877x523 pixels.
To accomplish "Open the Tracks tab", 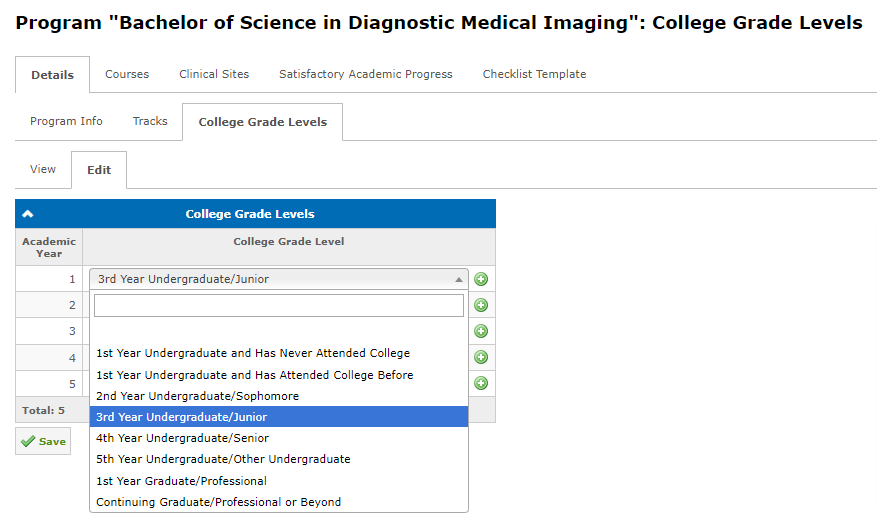I will (150, 121).
